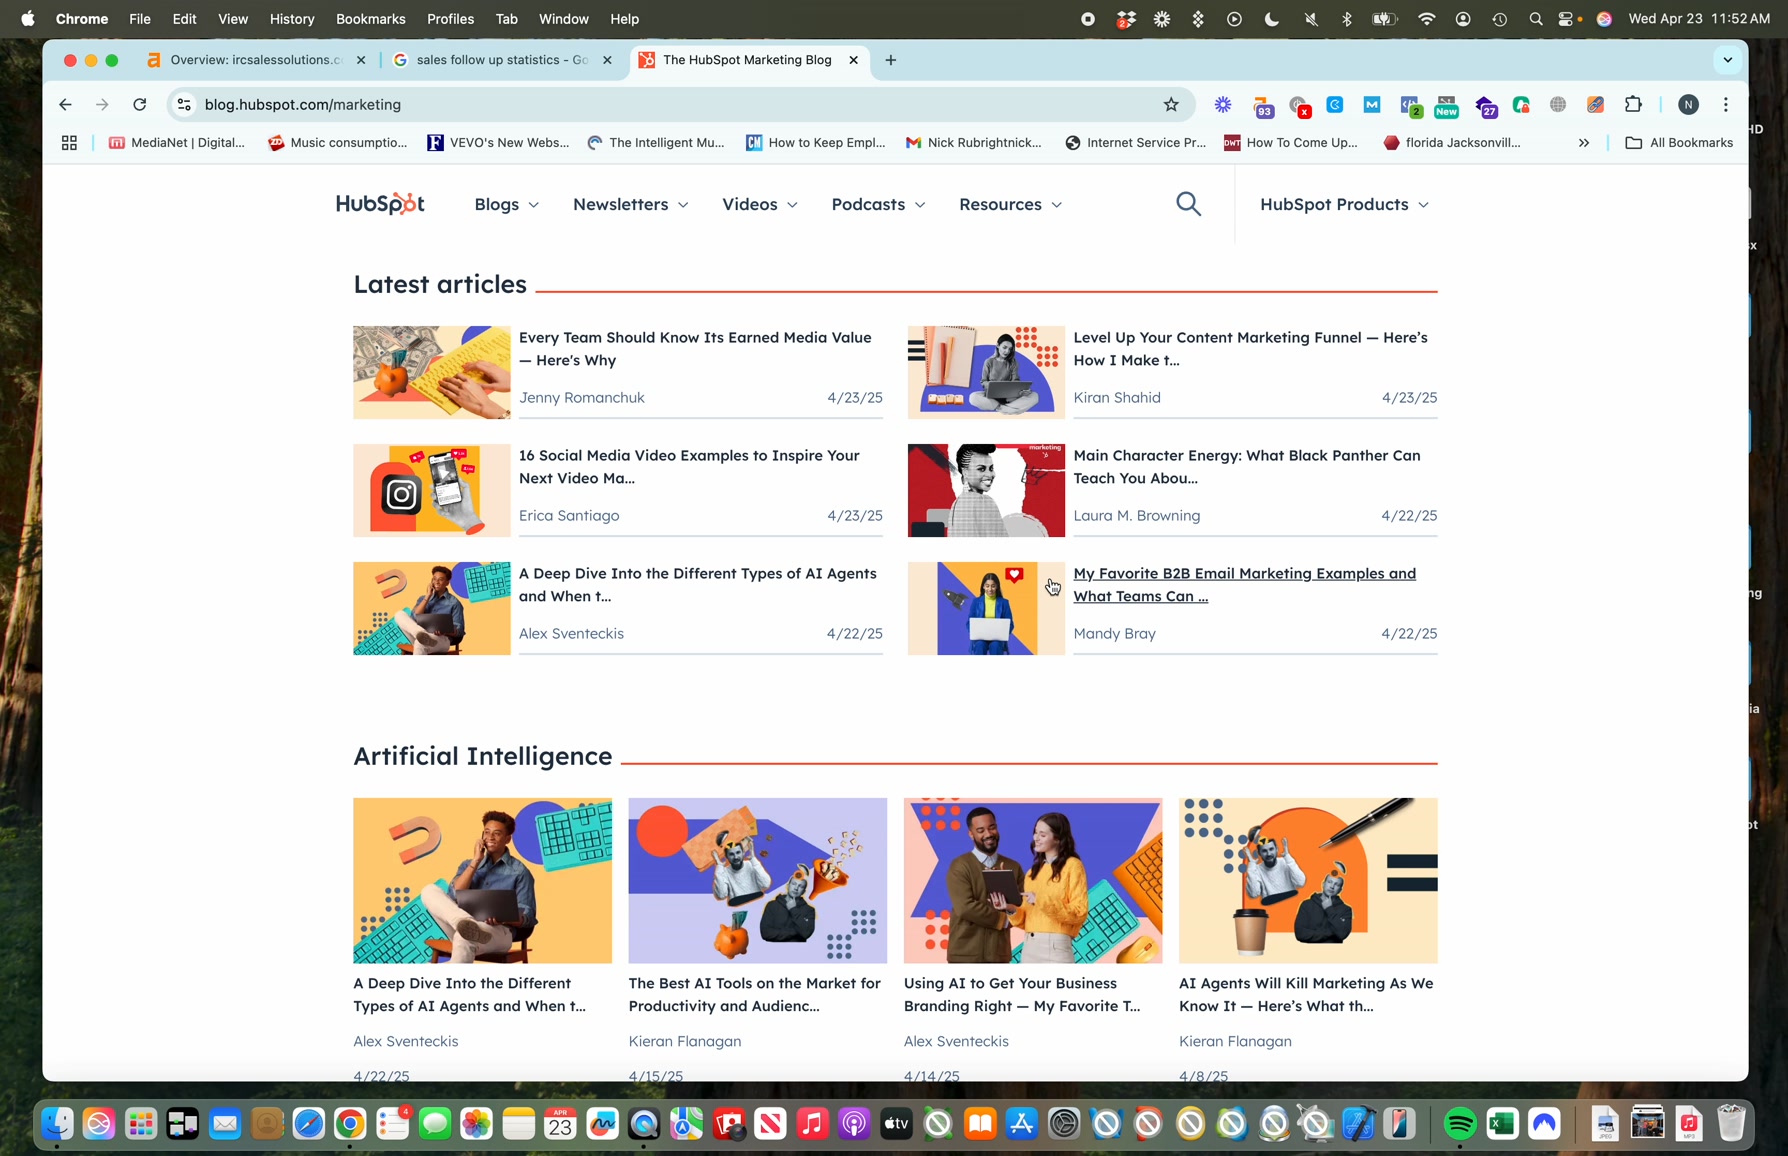The height and width of the screenshot is (1156, 1788).
Task: Open the Chrome extensions puzzle icon
Action: (1633, 105)
